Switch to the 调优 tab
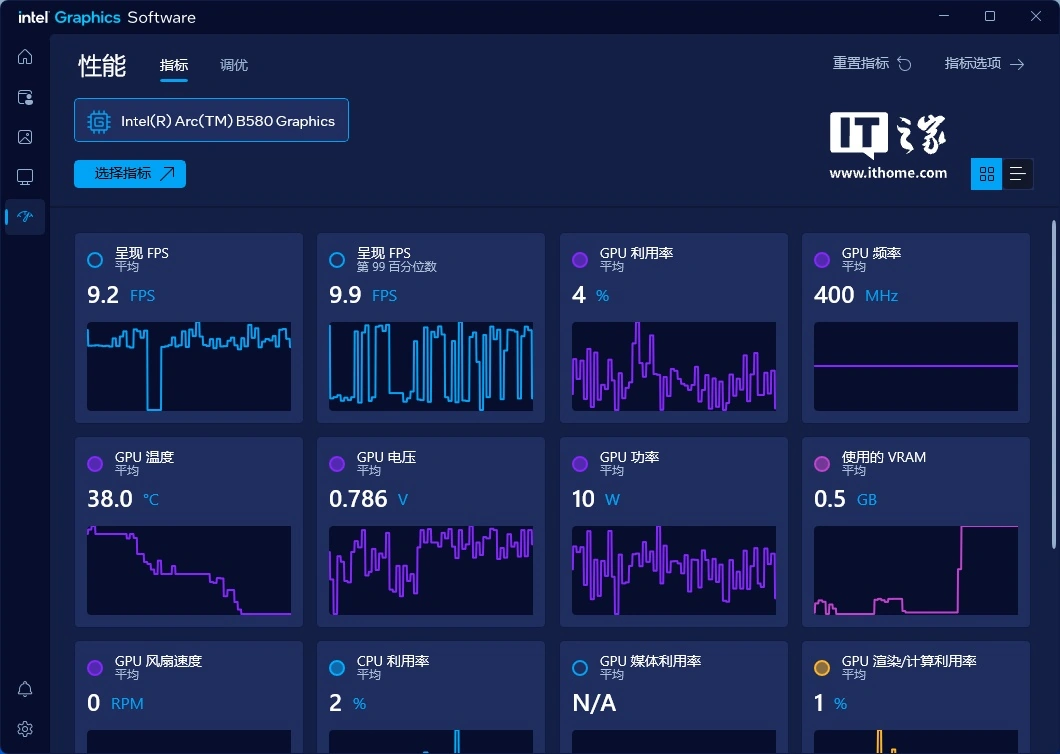Screen dimensions: 1060x754 click(234, 66)
